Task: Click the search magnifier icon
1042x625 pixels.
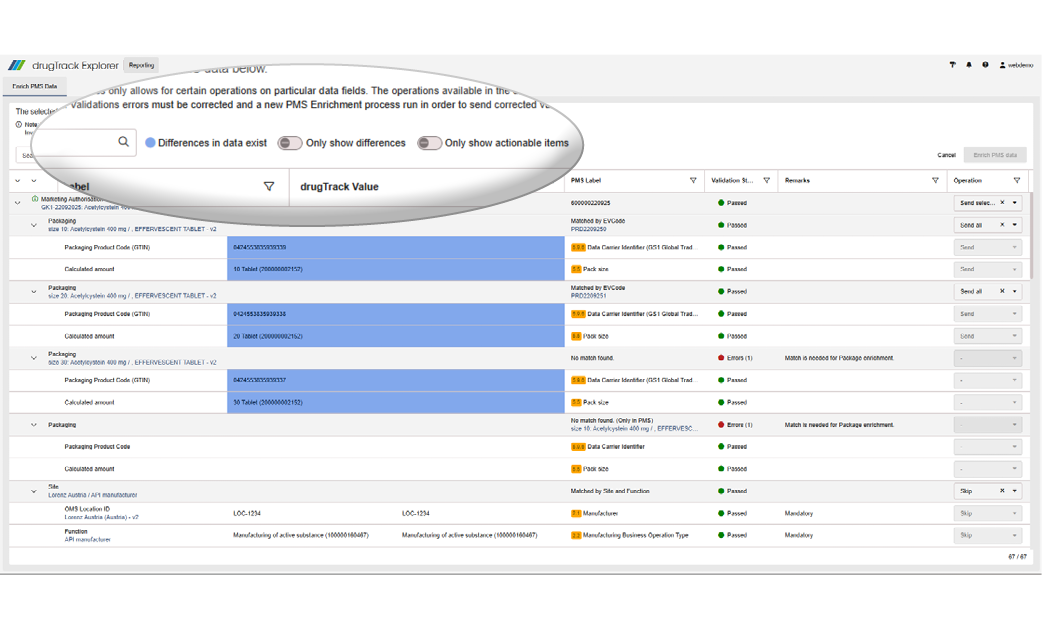Action: click(x=123, y=142)
